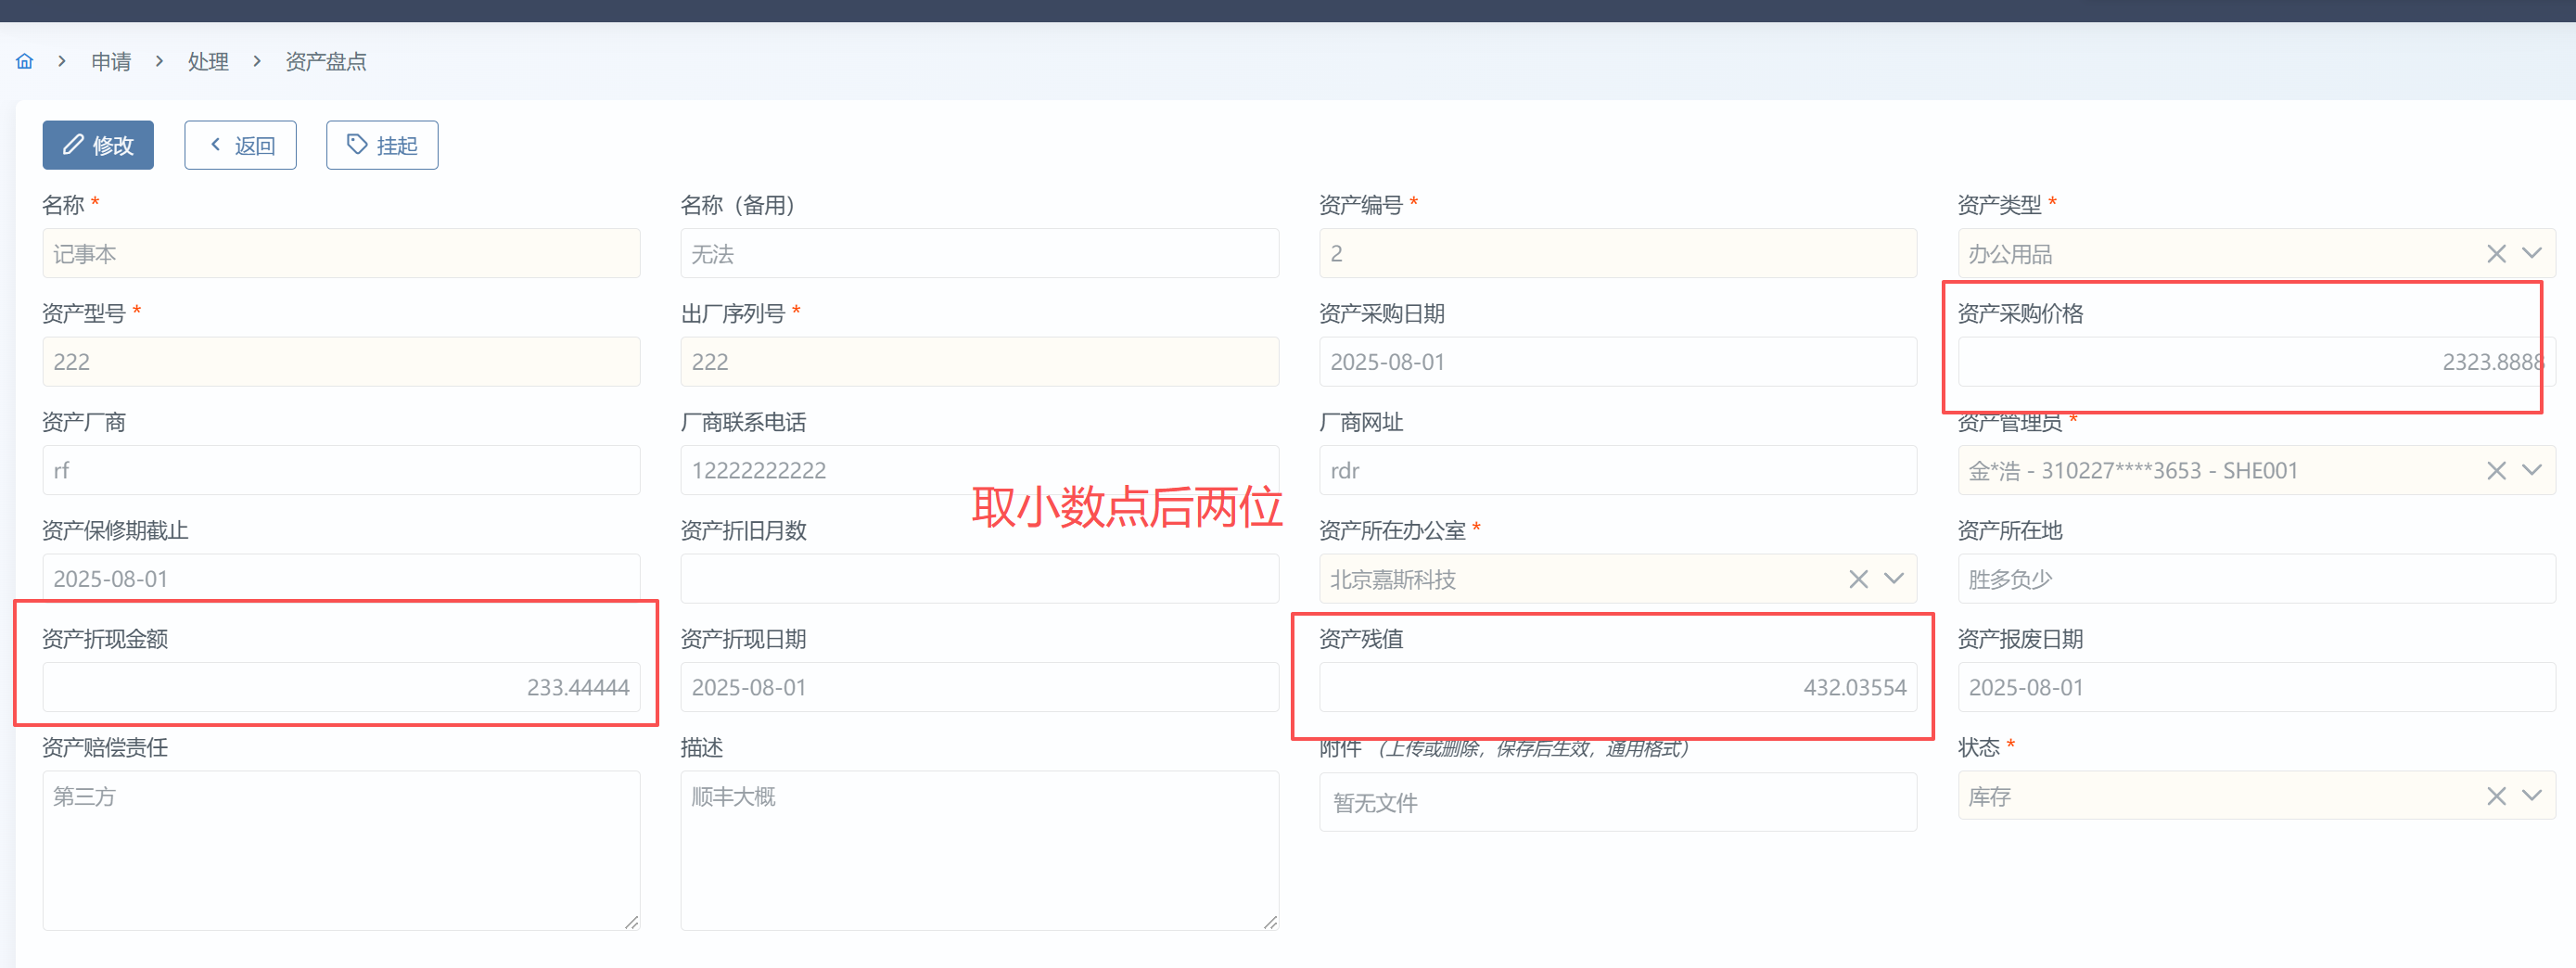Click the 返回 button
This screenshot has width=2576, height=968.
coord(240,146)
